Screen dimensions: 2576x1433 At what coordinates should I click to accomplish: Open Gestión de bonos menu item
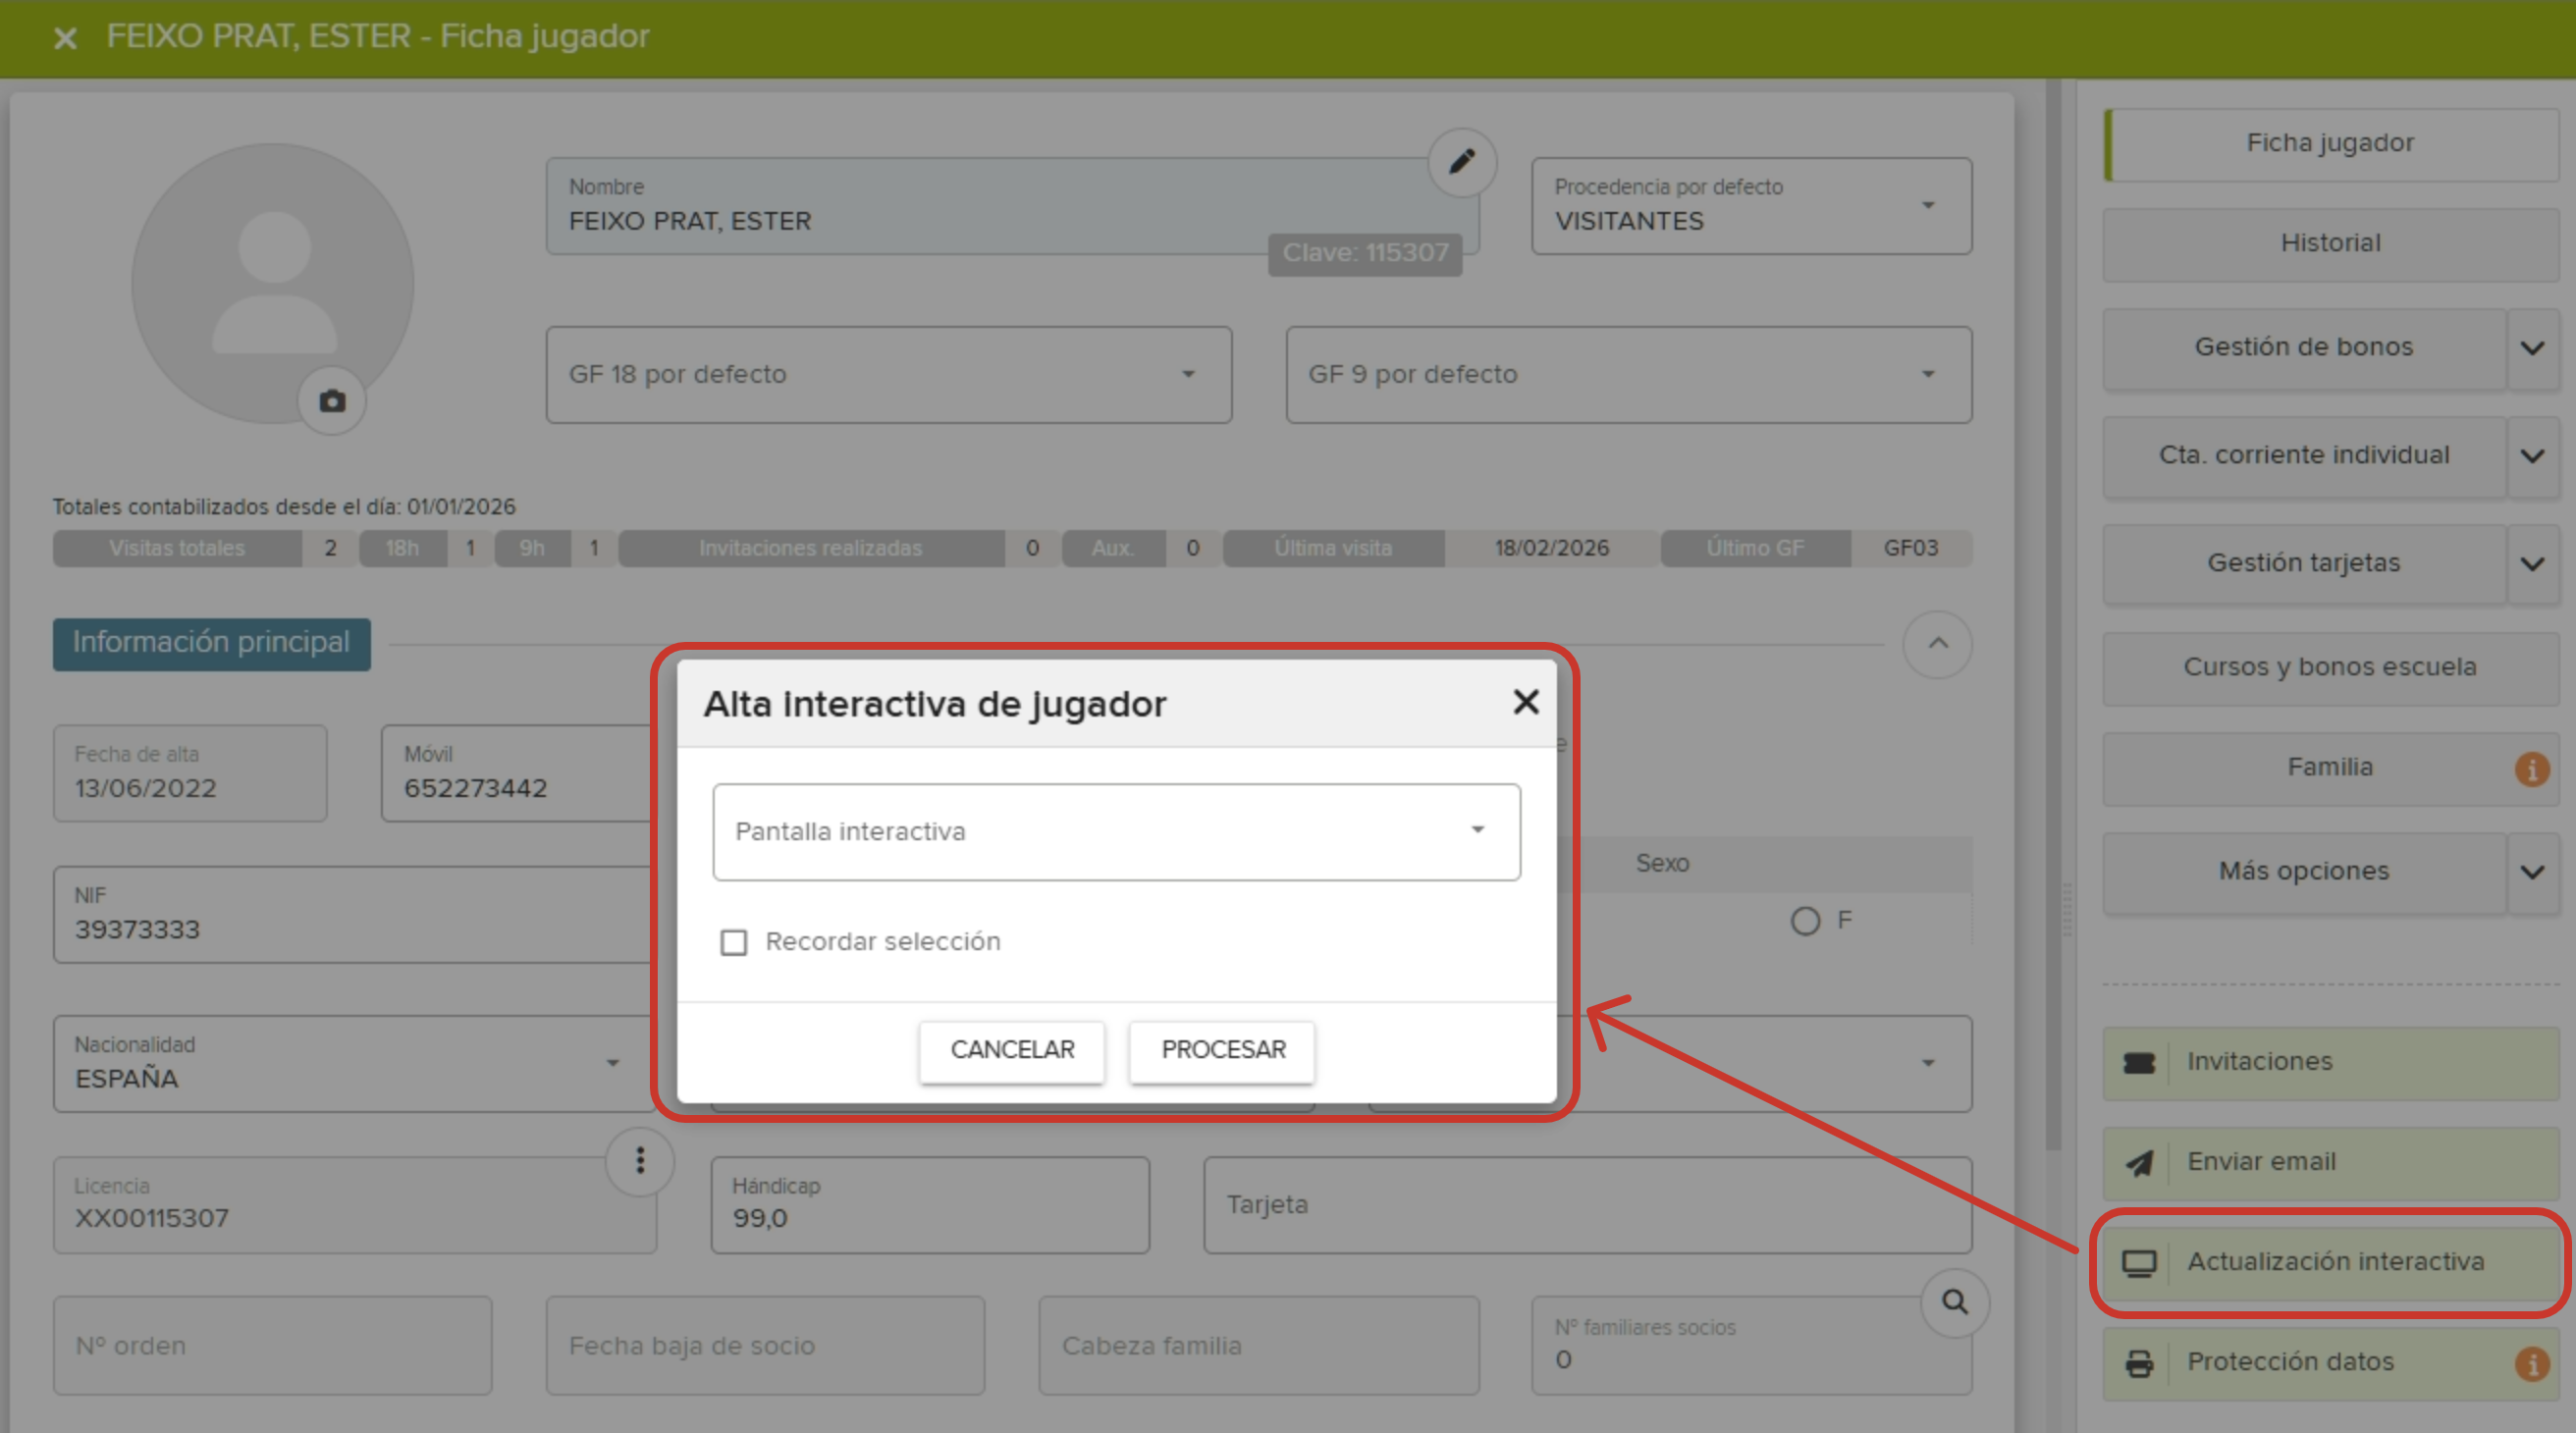(x=2304, y=348)
